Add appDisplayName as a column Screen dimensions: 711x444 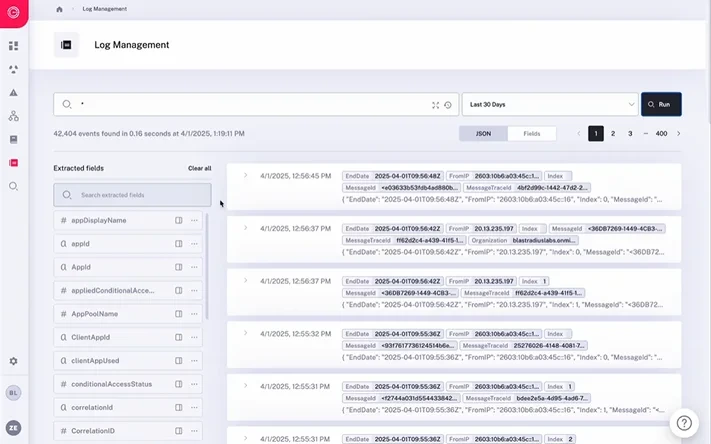pos(179,220)
